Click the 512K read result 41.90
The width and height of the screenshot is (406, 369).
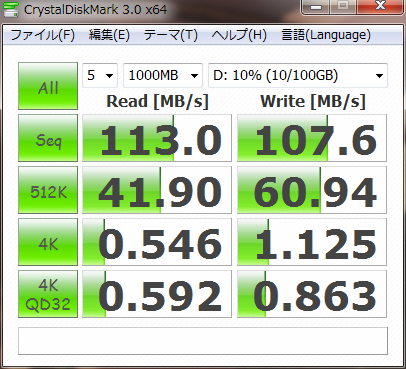(157, 190)
